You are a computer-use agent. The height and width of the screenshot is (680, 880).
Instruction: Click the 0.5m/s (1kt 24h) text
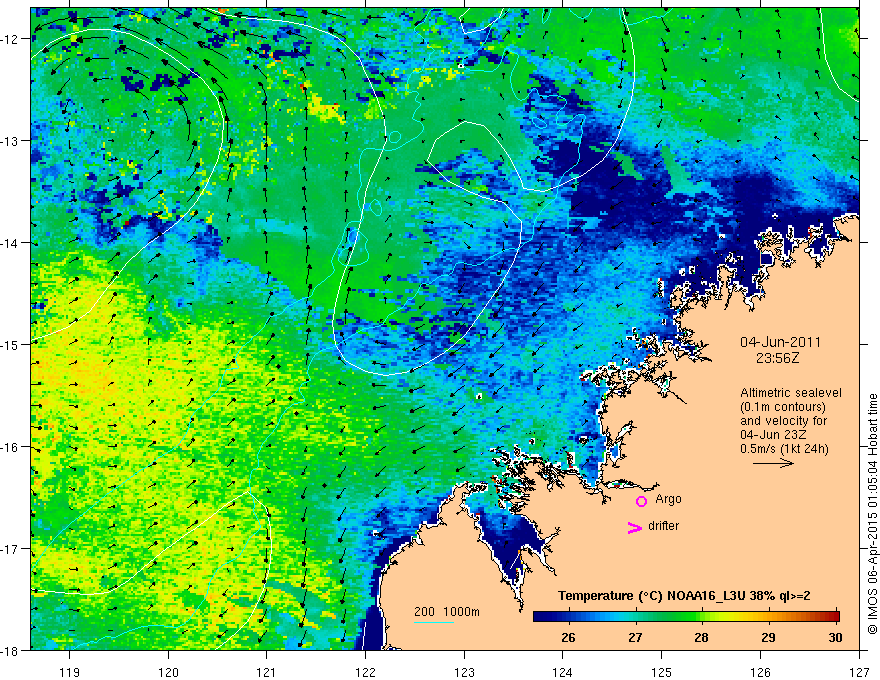point(784,449)
